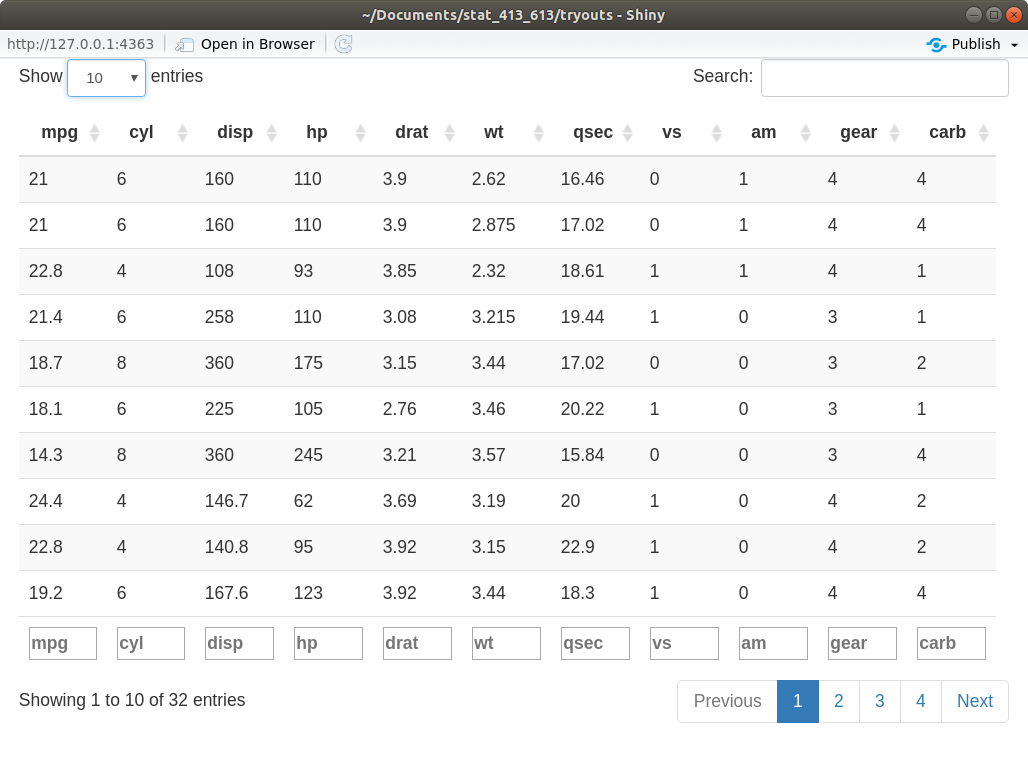1028x782 pixels.
Task: Click hp value 175
Action: tap(308, 363)
